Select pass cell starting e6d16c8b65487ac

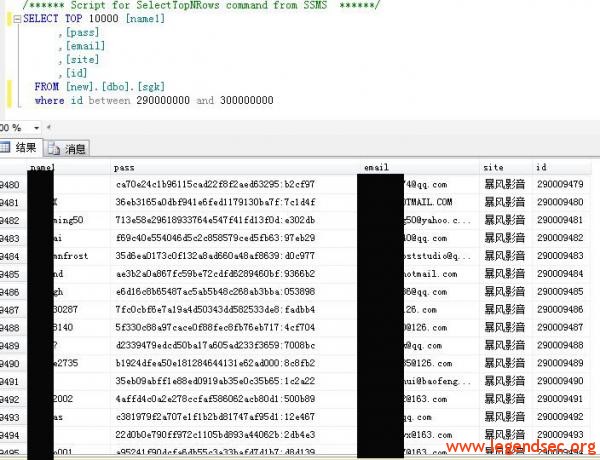coord(235,292)
